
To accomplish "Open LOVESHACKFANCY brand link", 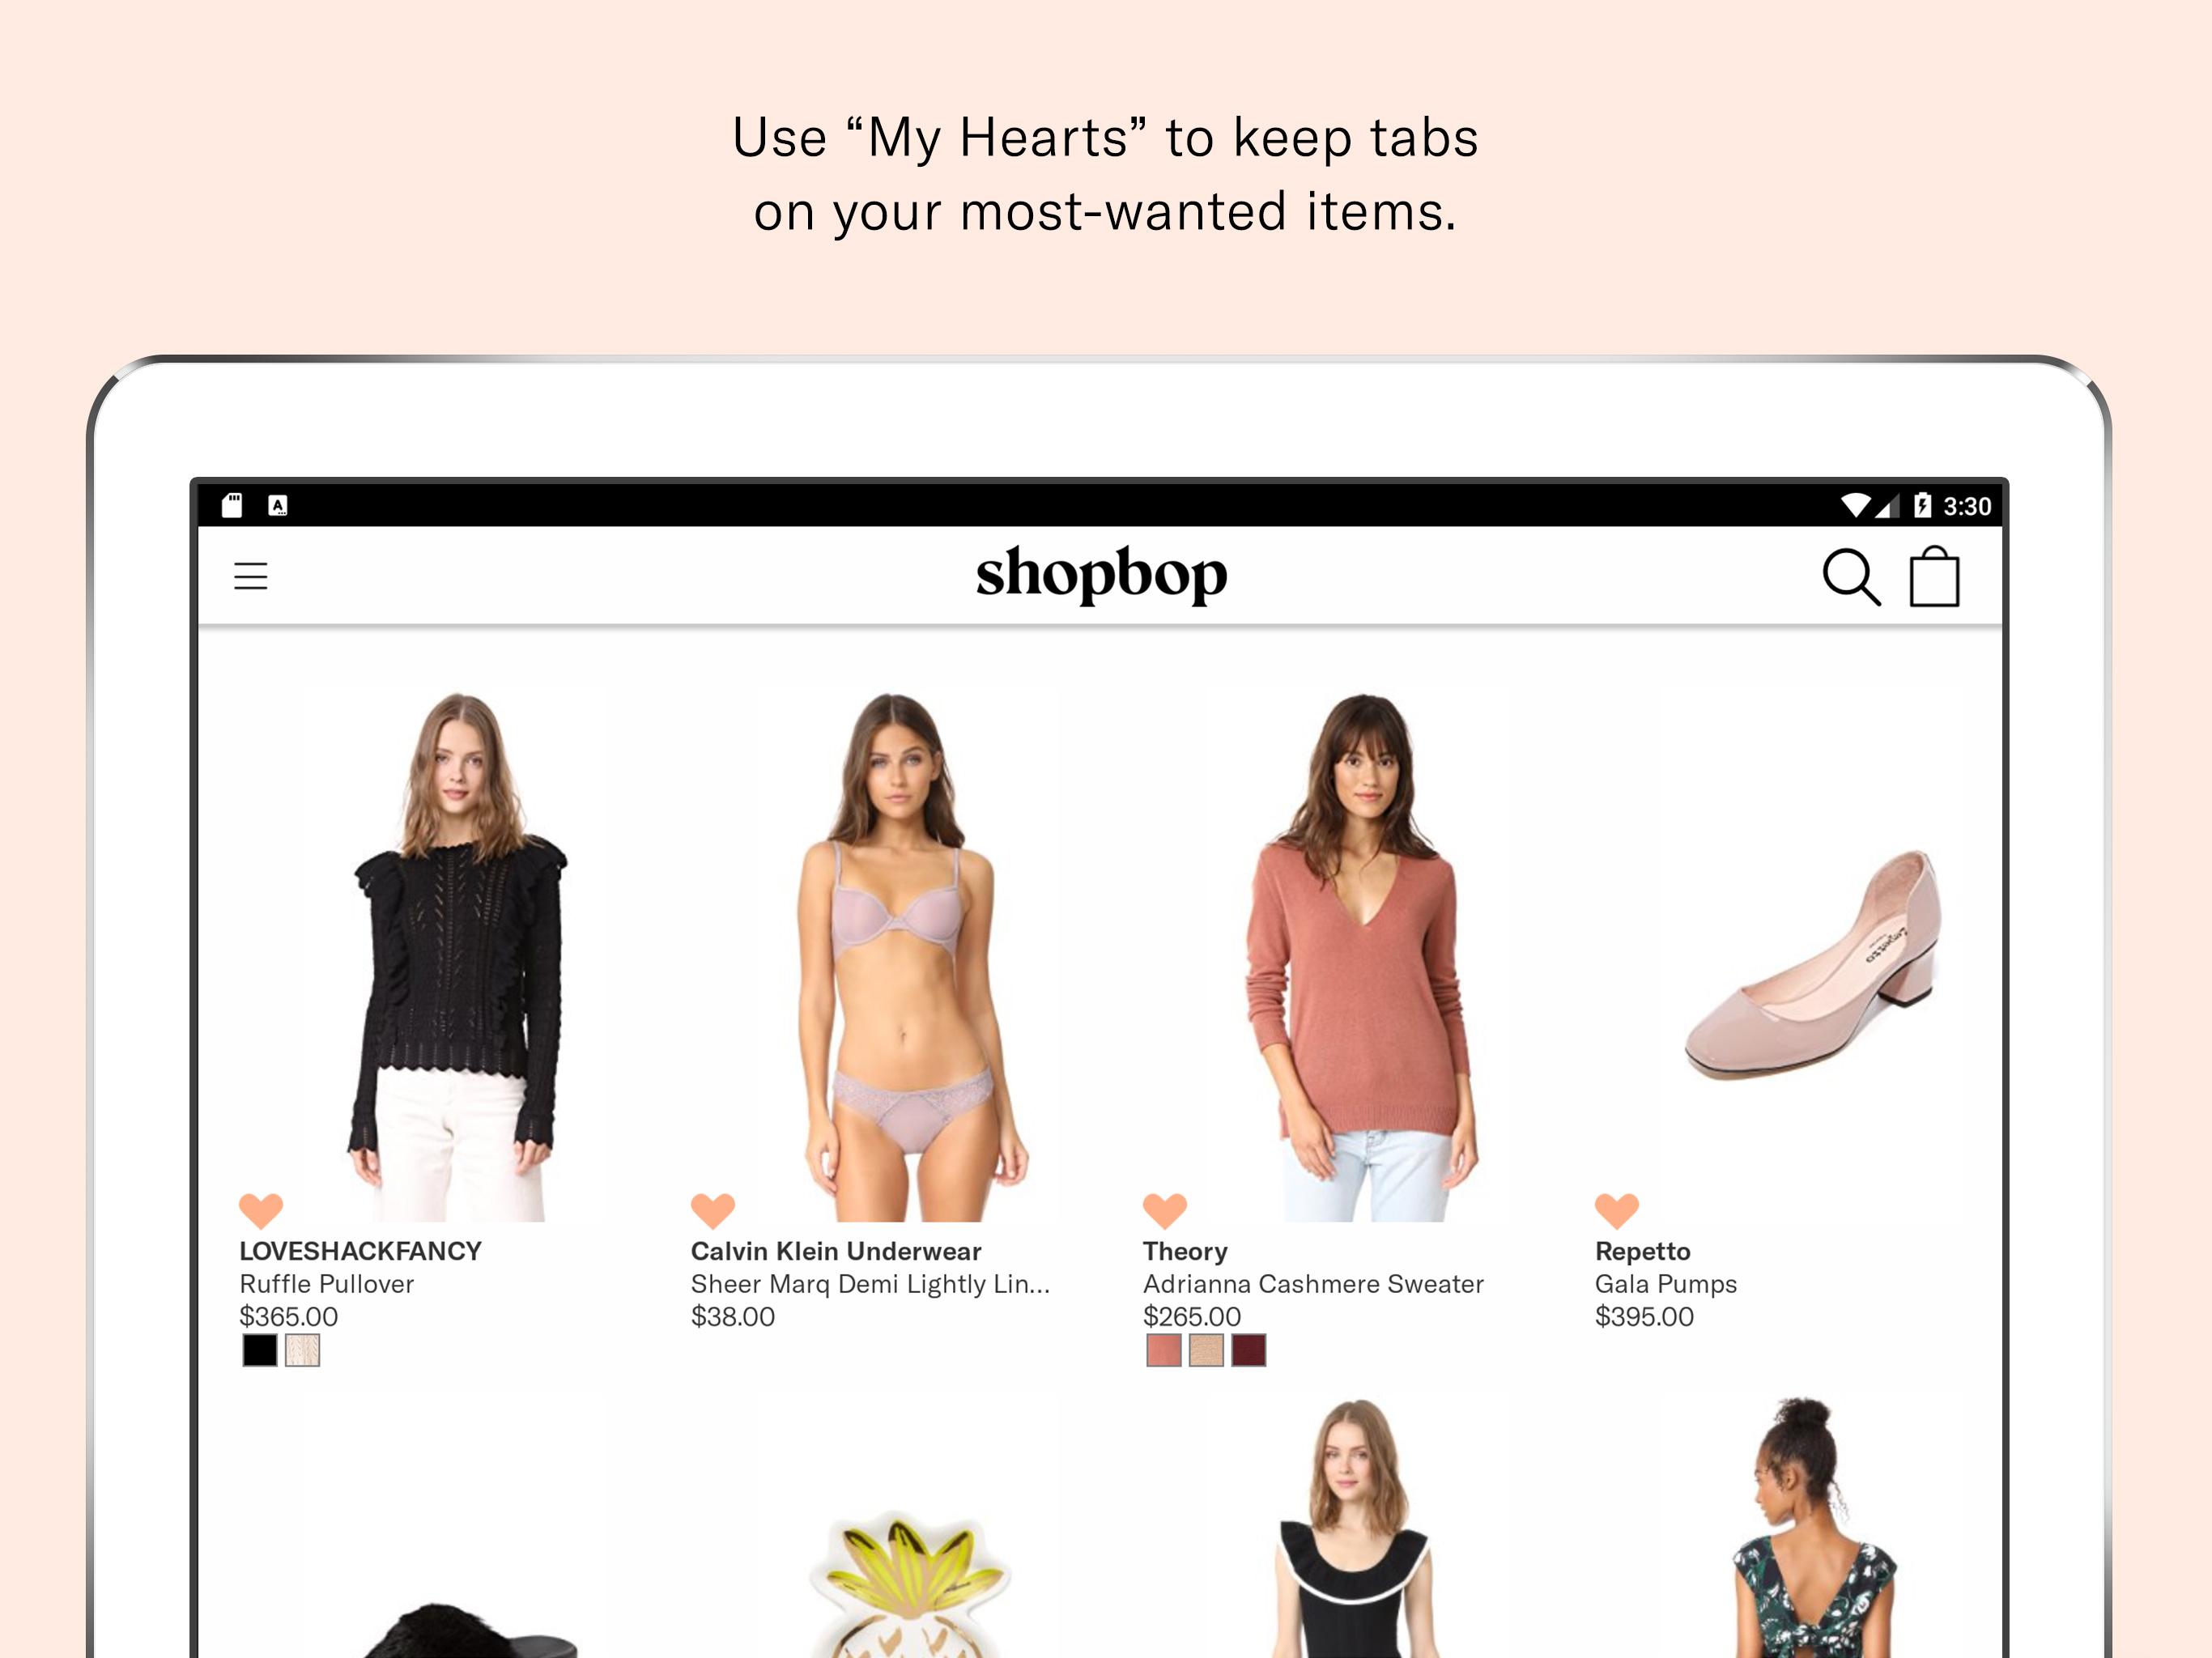I will click(360, 1251).
